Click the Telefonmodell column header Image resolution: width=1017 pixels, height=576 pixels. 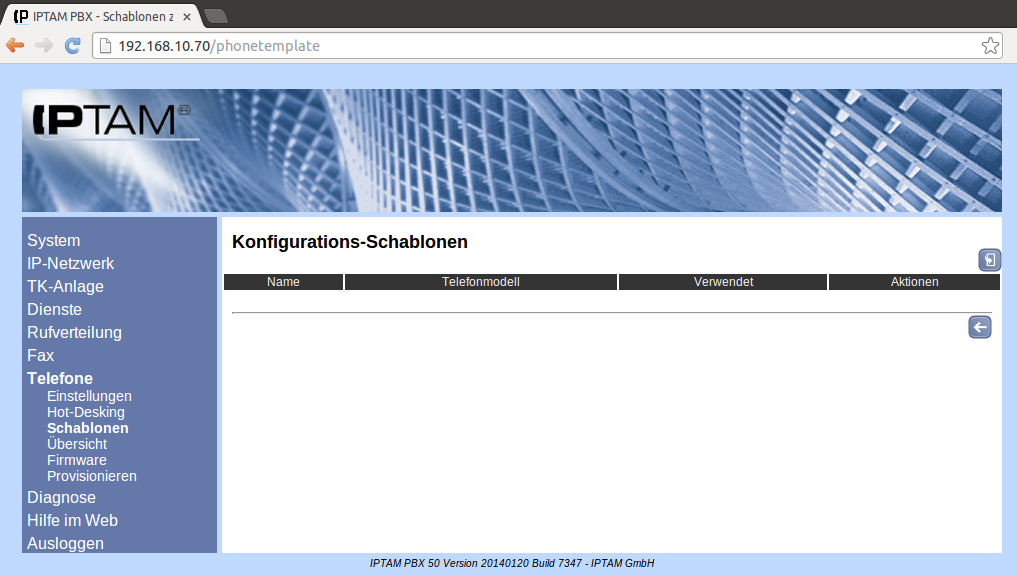[480, 282]
